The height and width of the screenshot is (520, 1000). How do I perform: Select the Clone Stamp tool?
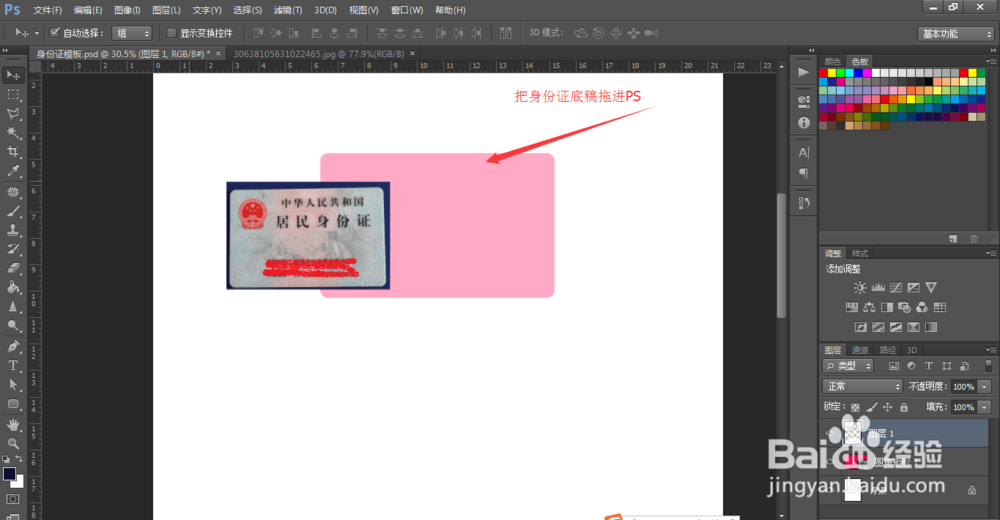tap(13, 230)
